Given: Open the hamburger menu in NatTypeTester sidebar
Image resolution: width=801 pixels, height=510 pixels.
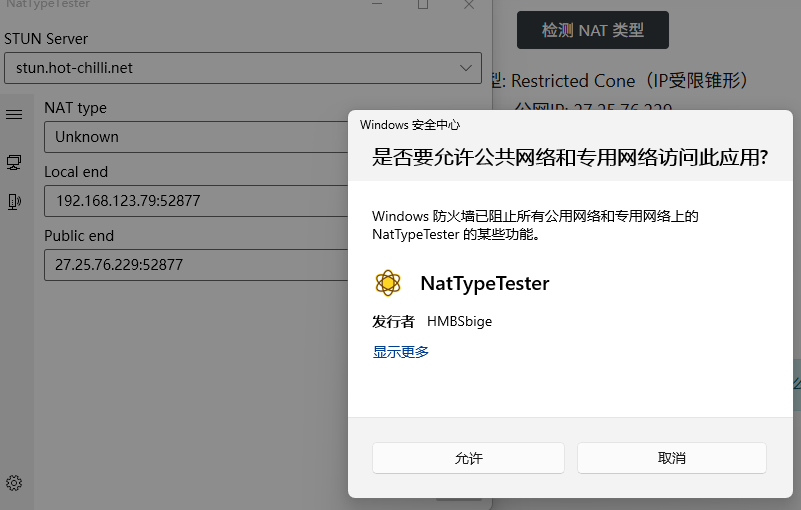Looking at the screenshot, I should (x=14, y=114).
